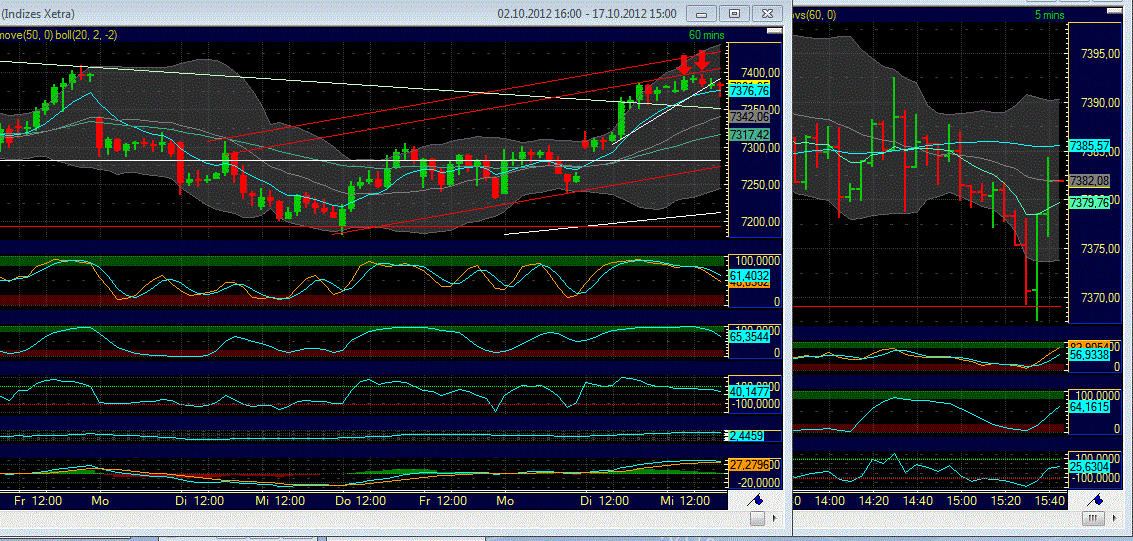Select the 60 mins timeframe label

[x=707, y=35]
